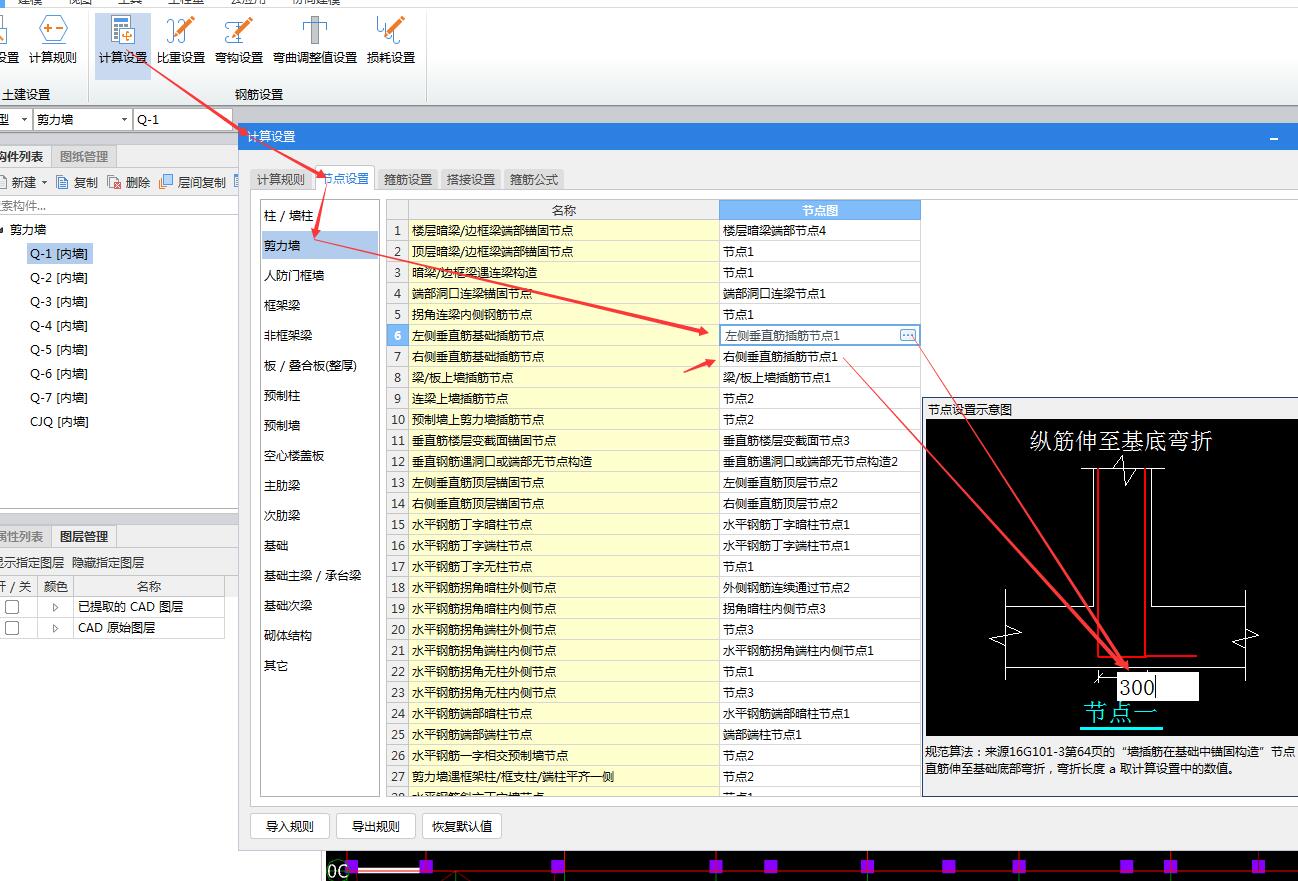Open 比重设置 tool
The height and width of the screenshot is (881, 1298).
click(x=181, y=42)
